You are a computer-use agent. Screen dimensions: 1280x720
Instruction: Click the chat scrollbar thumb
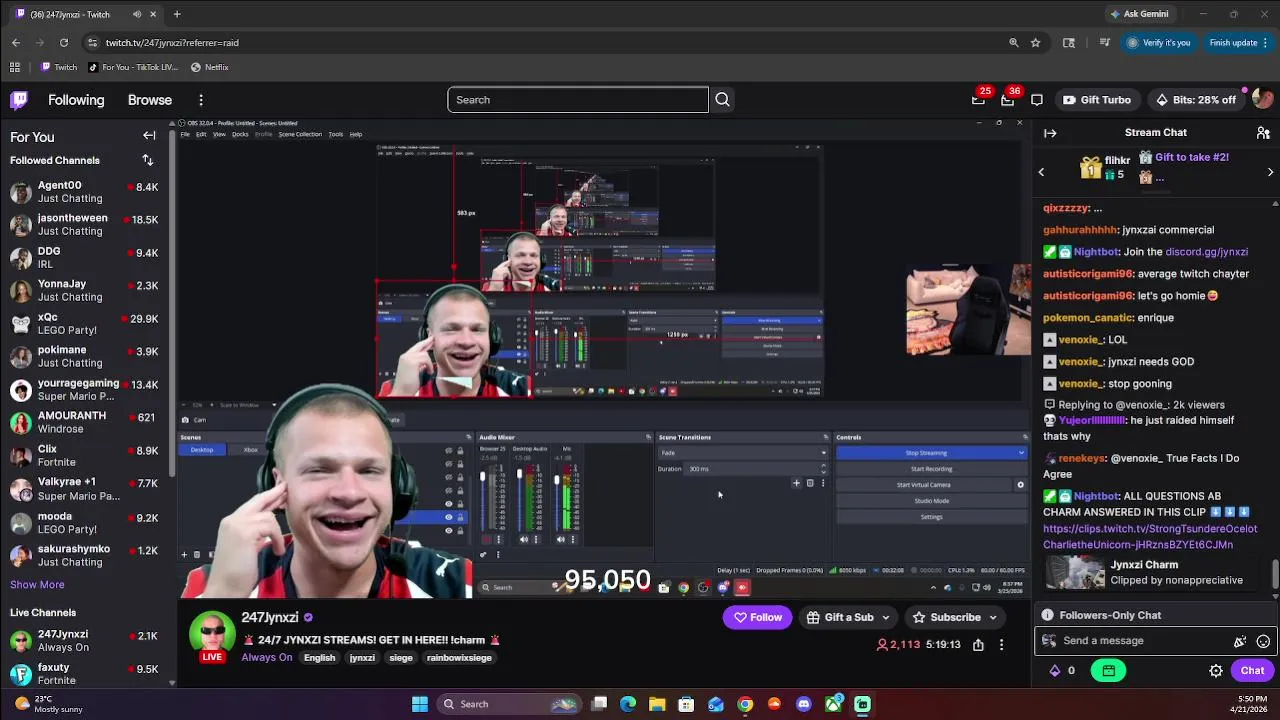[1274, 574]
